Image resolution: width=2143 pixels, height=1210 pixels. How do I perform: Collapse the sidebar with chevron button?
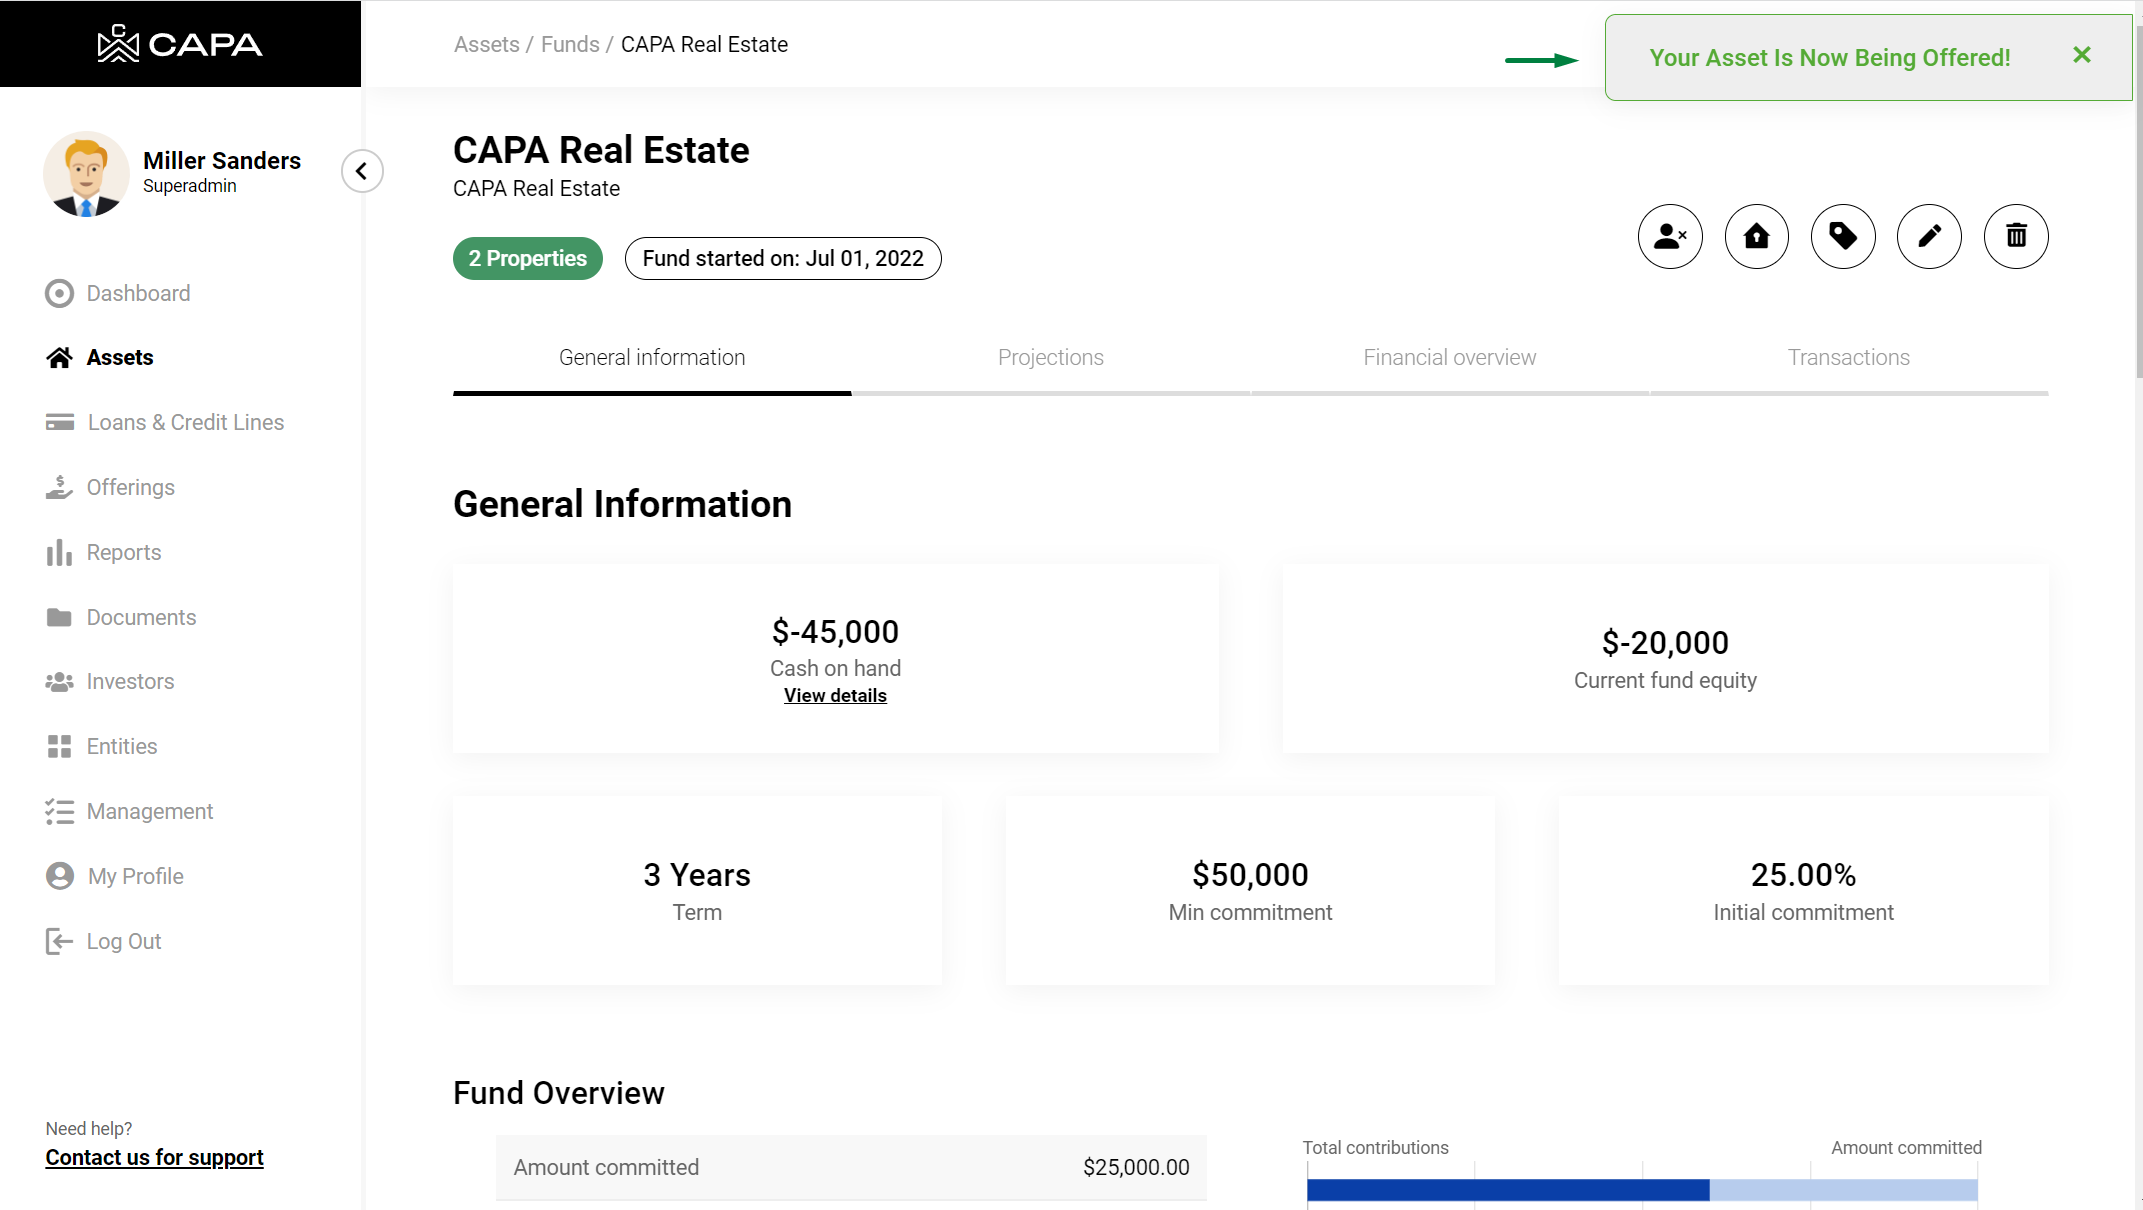click(x=362, y=171)
